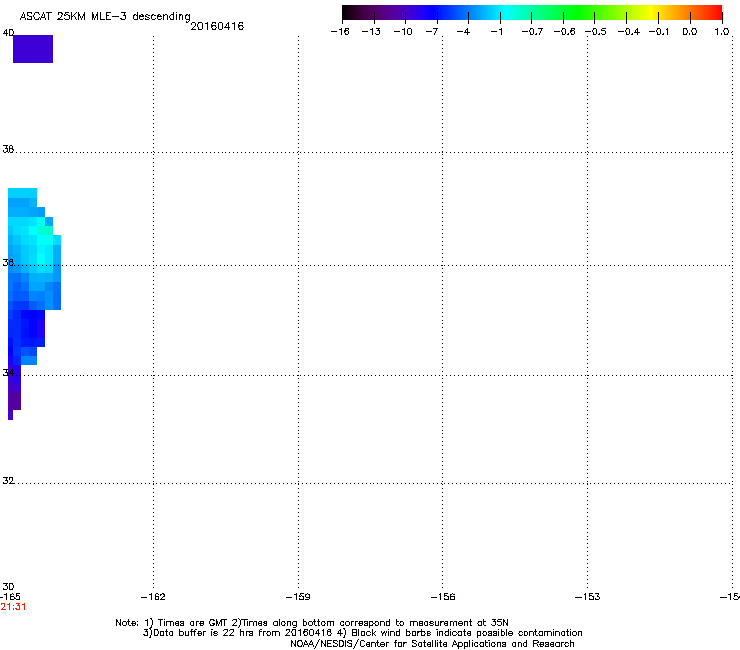Image resolution: width=740 pixels, height=650 pixels.
Task: Click the color bar label -0.7
Action: pos(532,32)
